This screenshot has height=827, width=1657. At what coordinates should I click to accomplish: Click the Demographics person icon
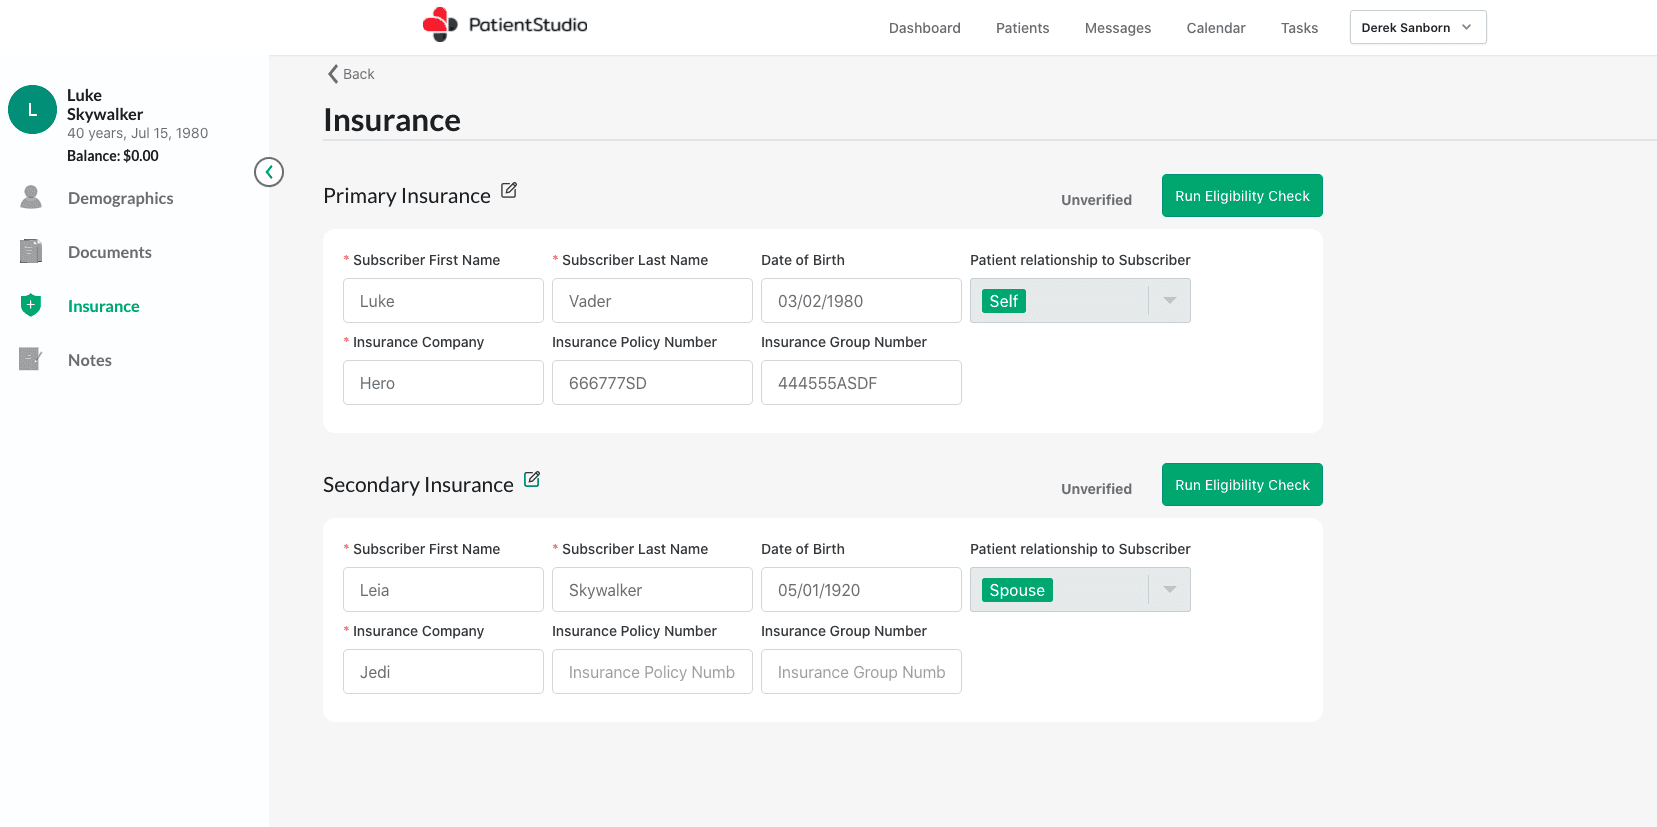coord(31,197)
